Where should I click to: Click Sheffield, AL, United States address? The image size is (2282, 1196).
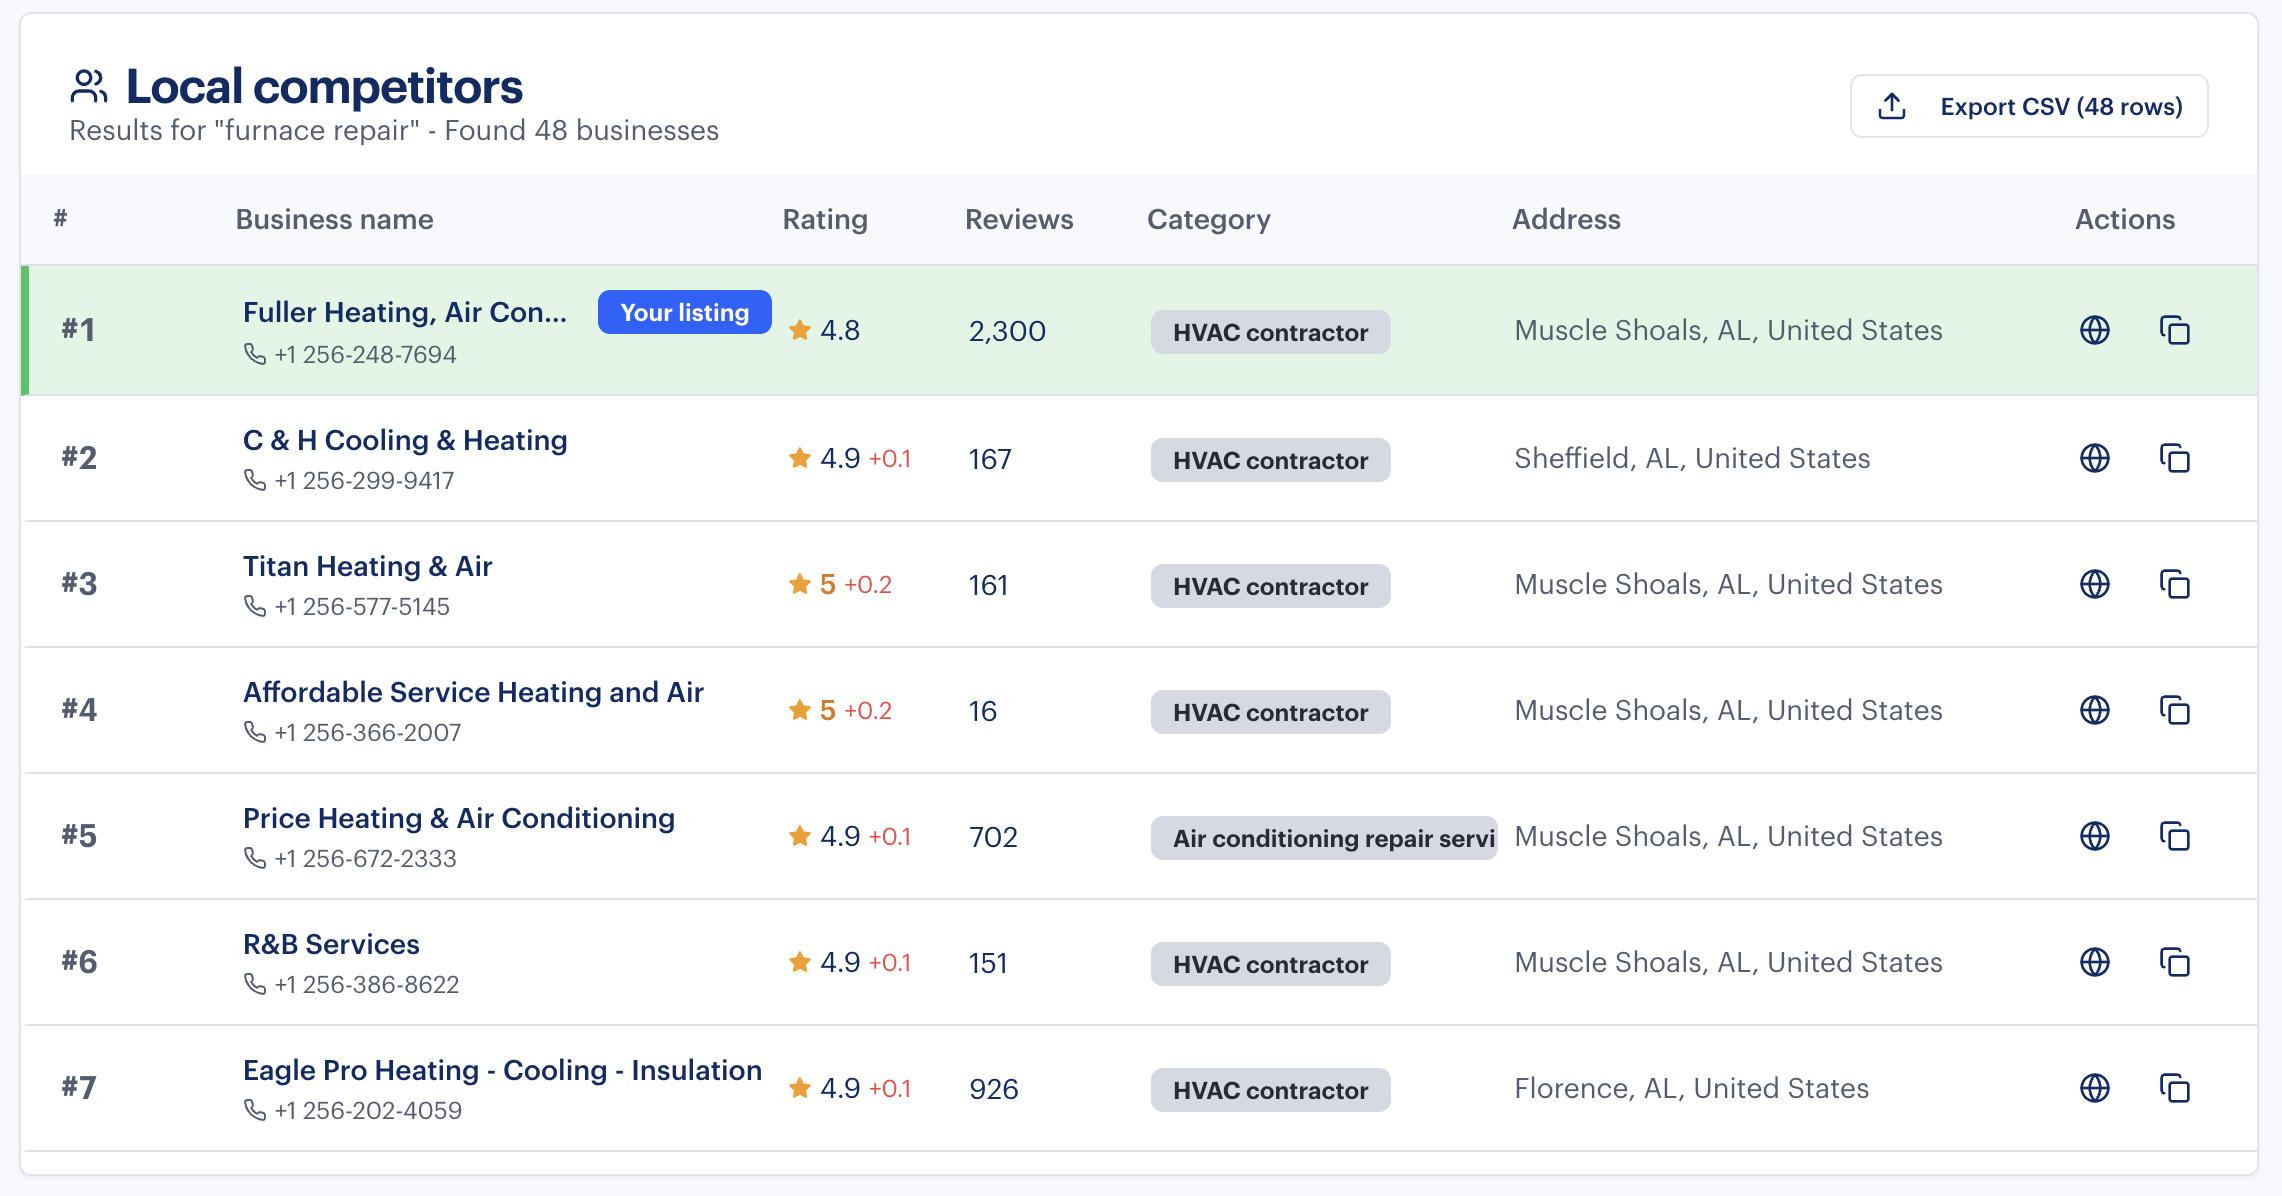[1692, 458]
